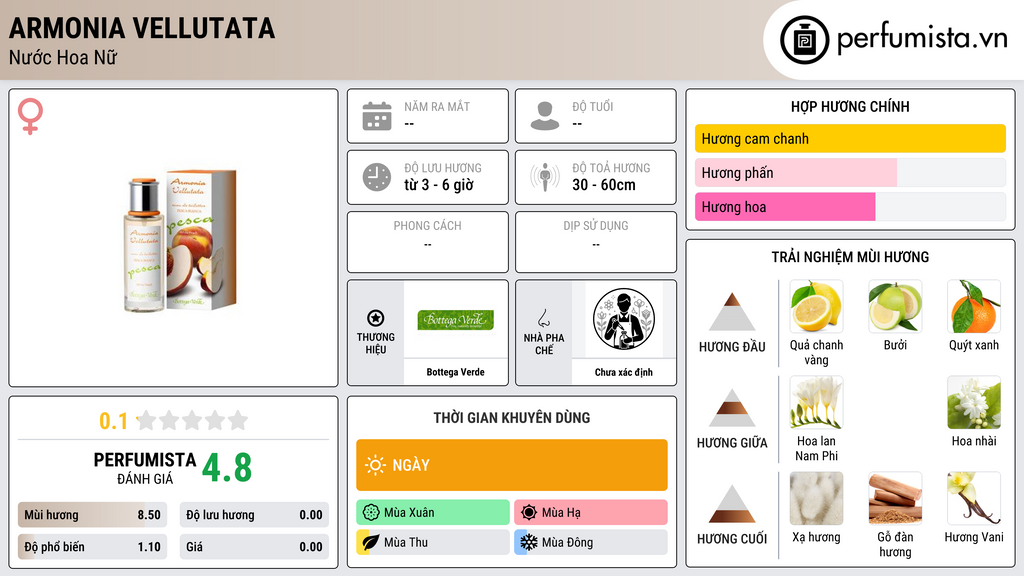Click the Hương hoa accord bar
This screenshot has width=1024, height=576.
click(850, 207)
